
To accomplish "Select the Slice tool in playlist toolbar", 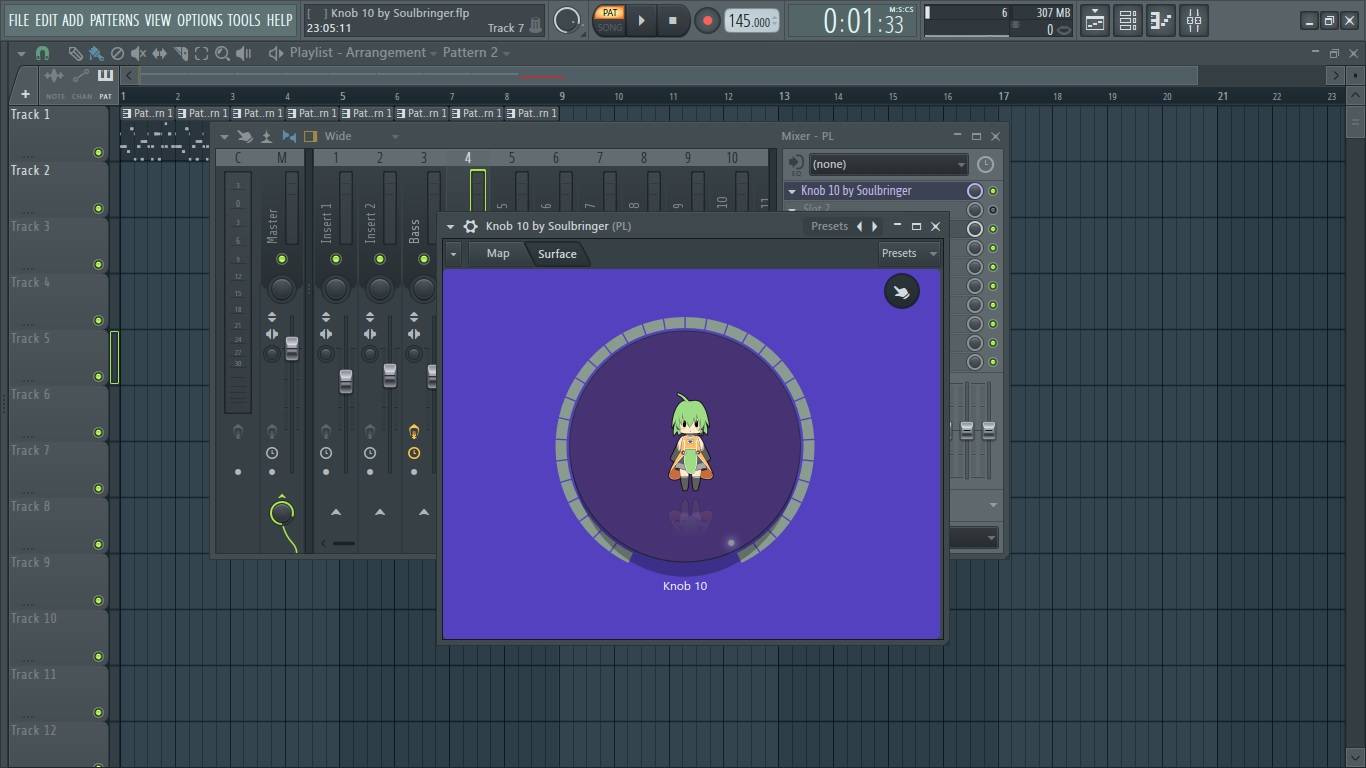I will click(x=181, y=53).
